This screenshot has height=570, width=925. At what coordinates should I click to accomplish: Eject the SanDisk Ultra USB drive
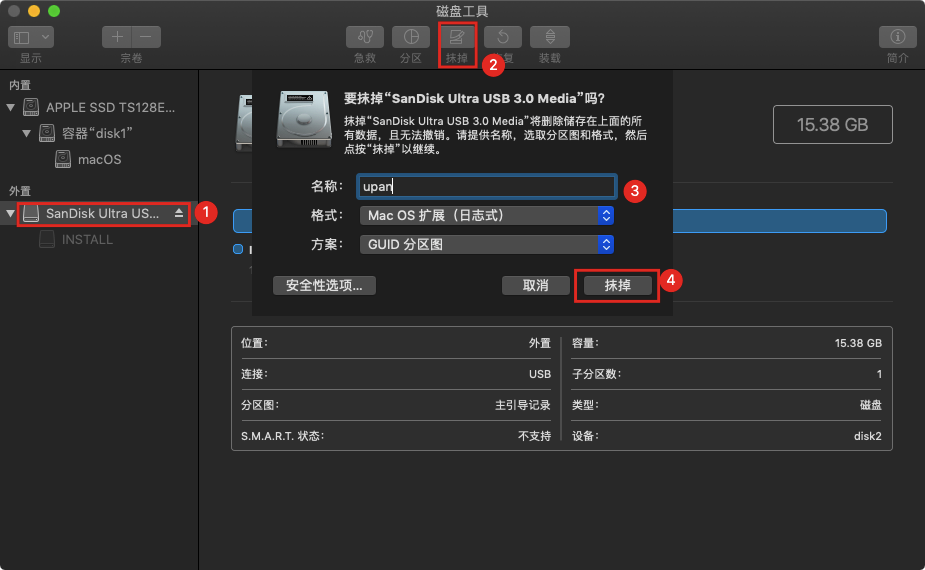(179, 213)
